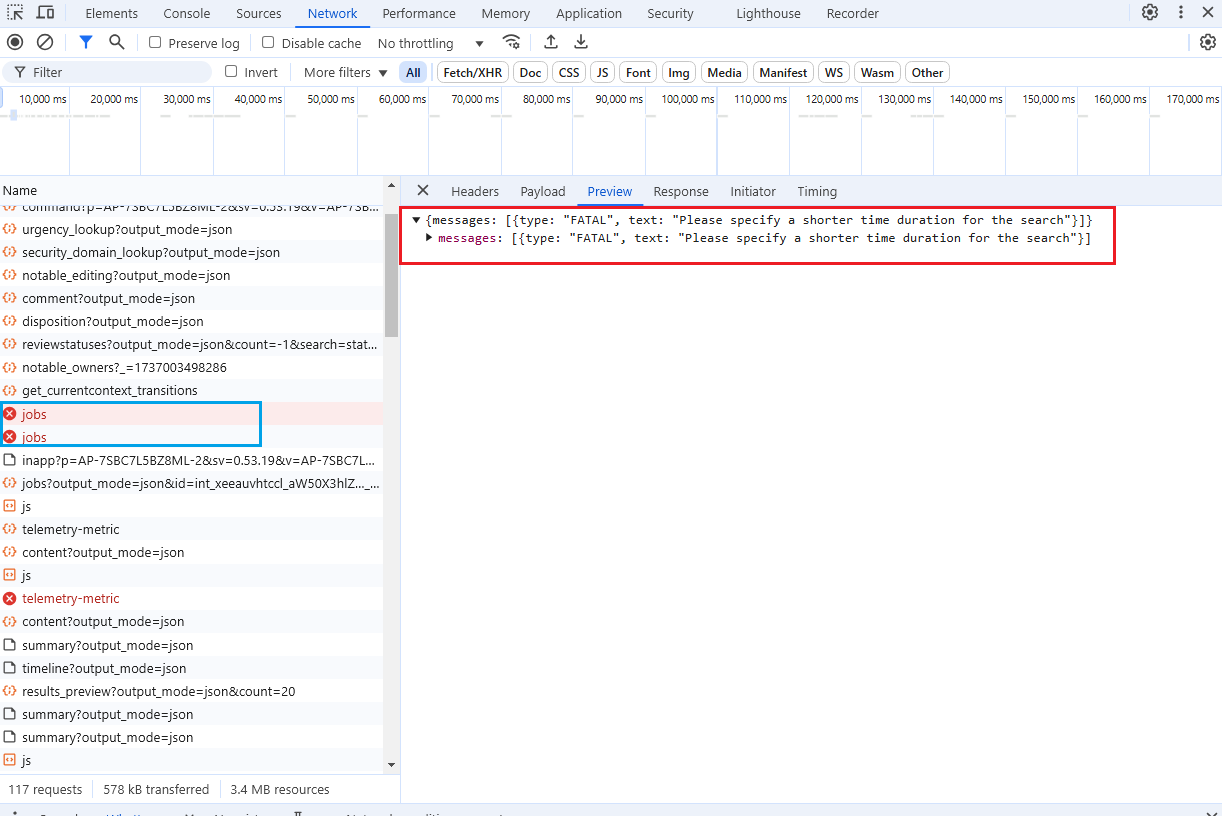The height and width of the screenshot is (816, 1222).
Task: Enable the Preserve log checkbox
Action: [x=155, y=43]
